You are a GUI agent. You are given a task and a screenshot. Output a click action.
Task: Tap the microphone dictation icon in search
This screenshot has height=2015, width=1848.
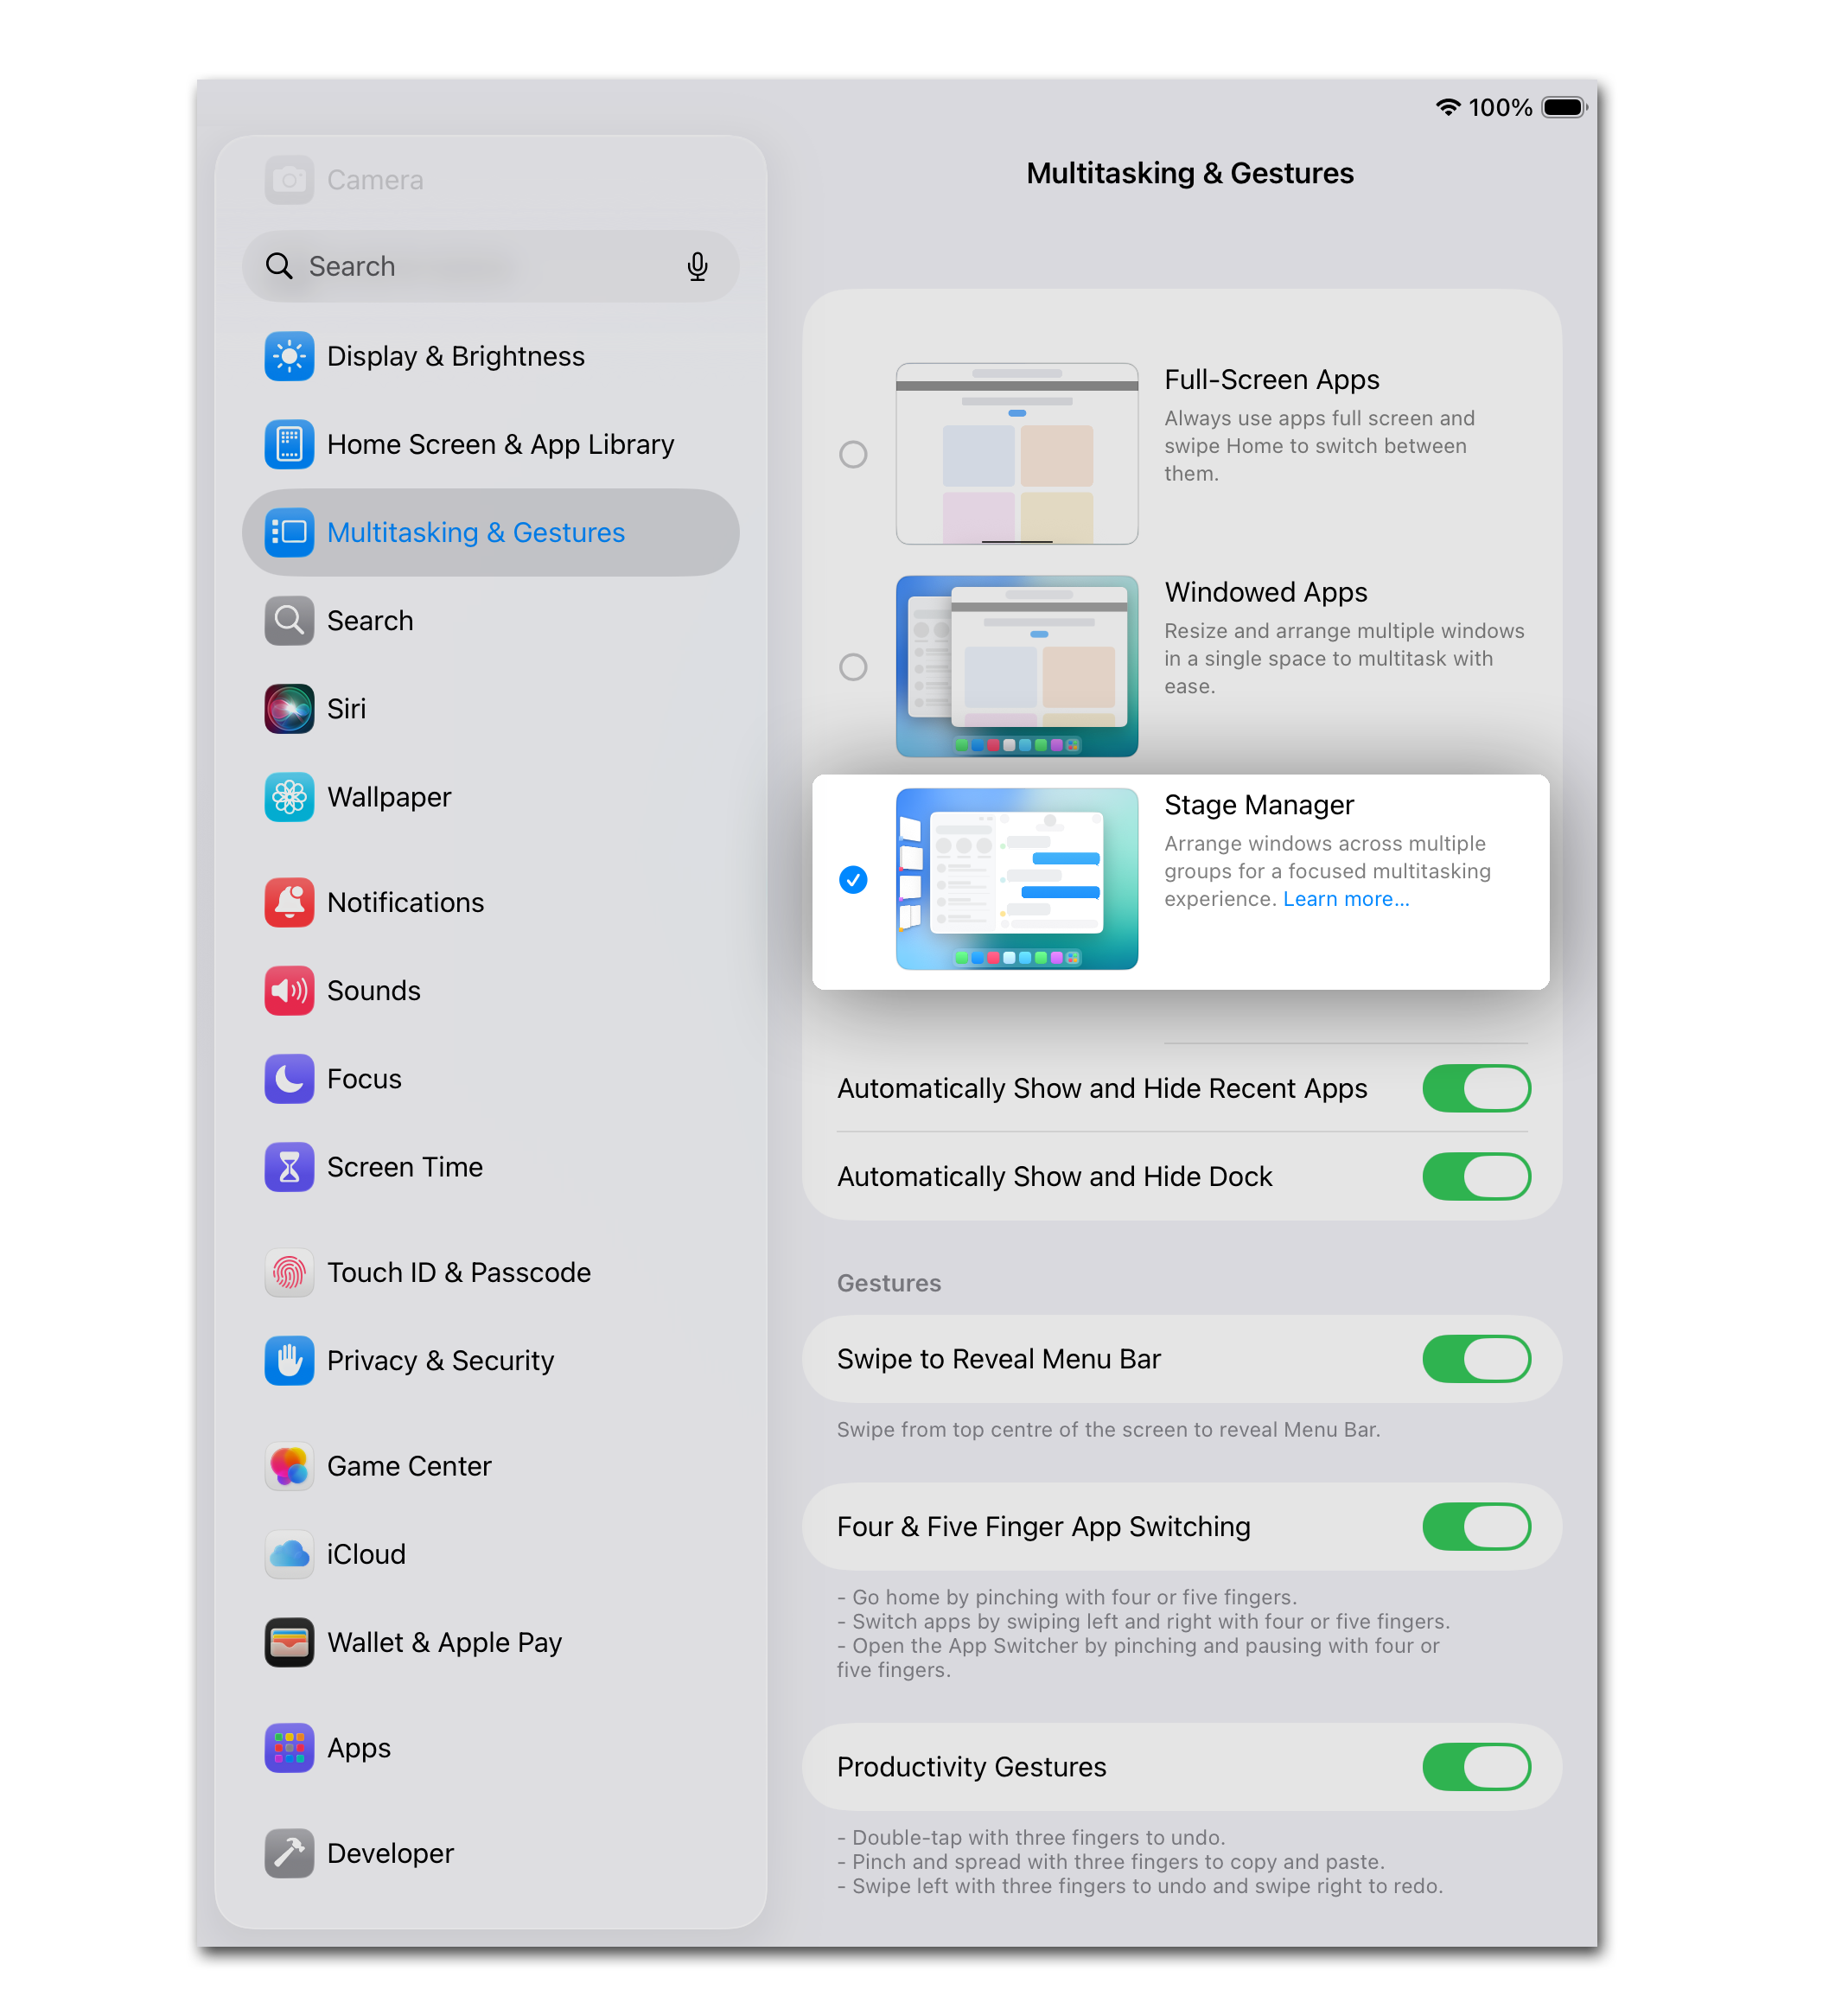698,266
